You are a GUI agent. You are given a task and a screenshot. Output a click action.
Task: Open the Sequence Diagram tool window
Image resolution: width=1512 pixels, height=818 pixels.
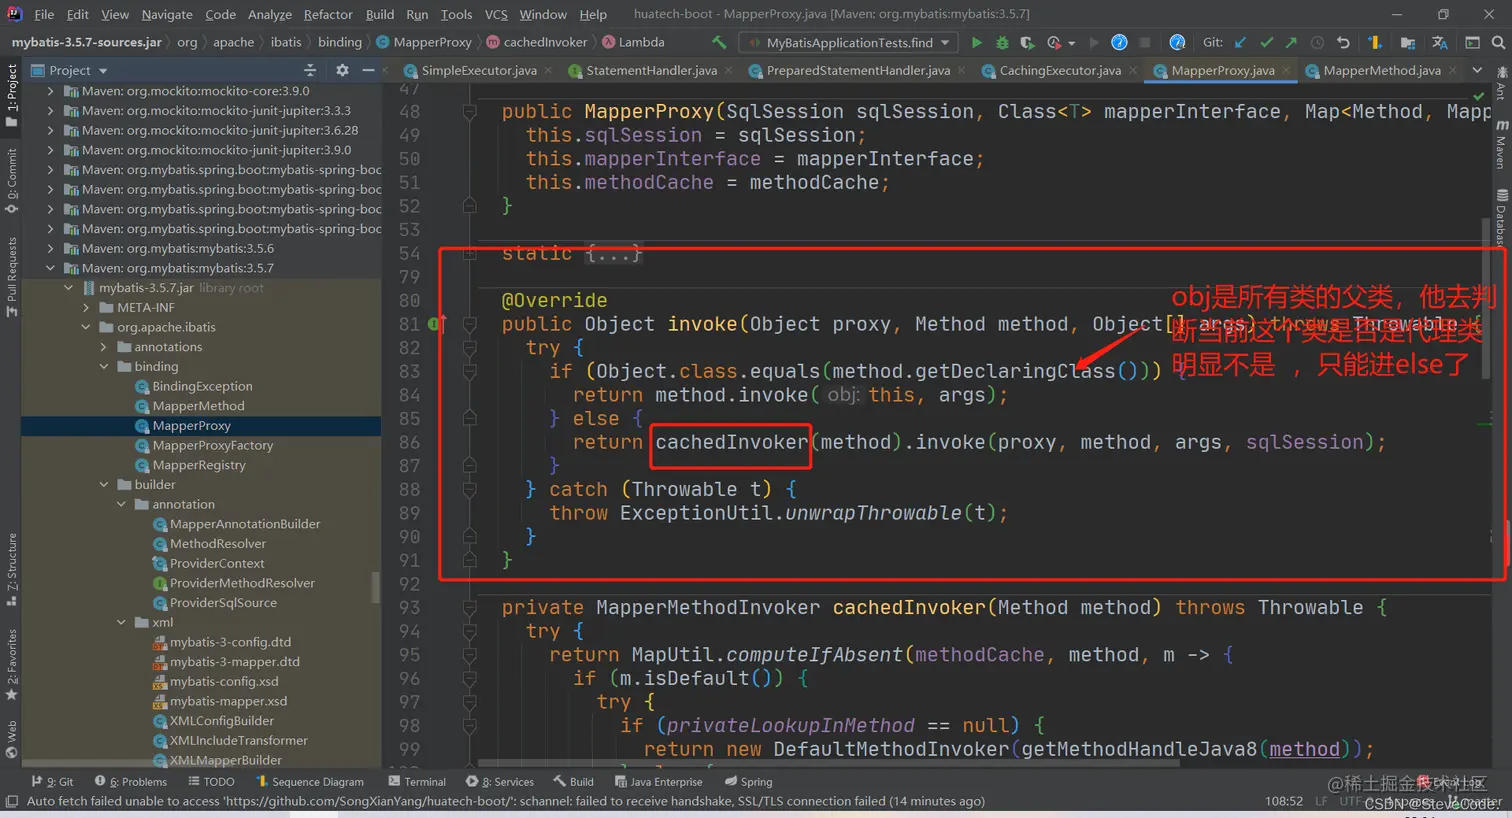(309, 782)
